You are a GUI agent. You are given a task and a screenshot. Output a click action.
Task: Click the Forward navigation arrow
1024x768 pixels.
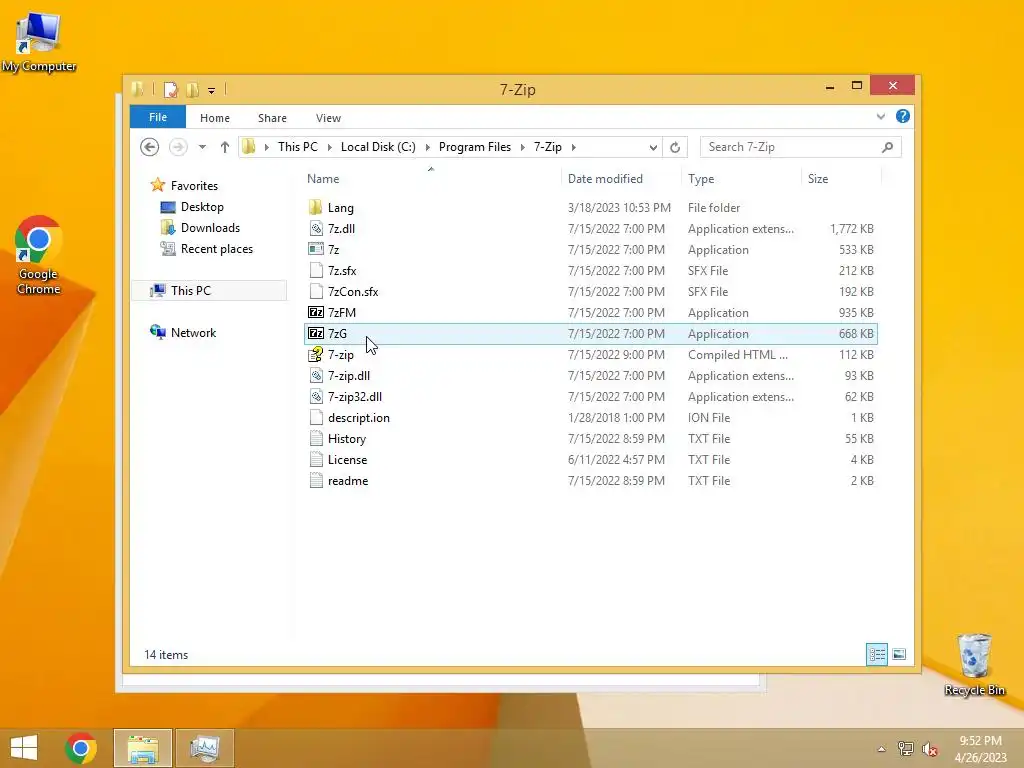pos(178,147)
